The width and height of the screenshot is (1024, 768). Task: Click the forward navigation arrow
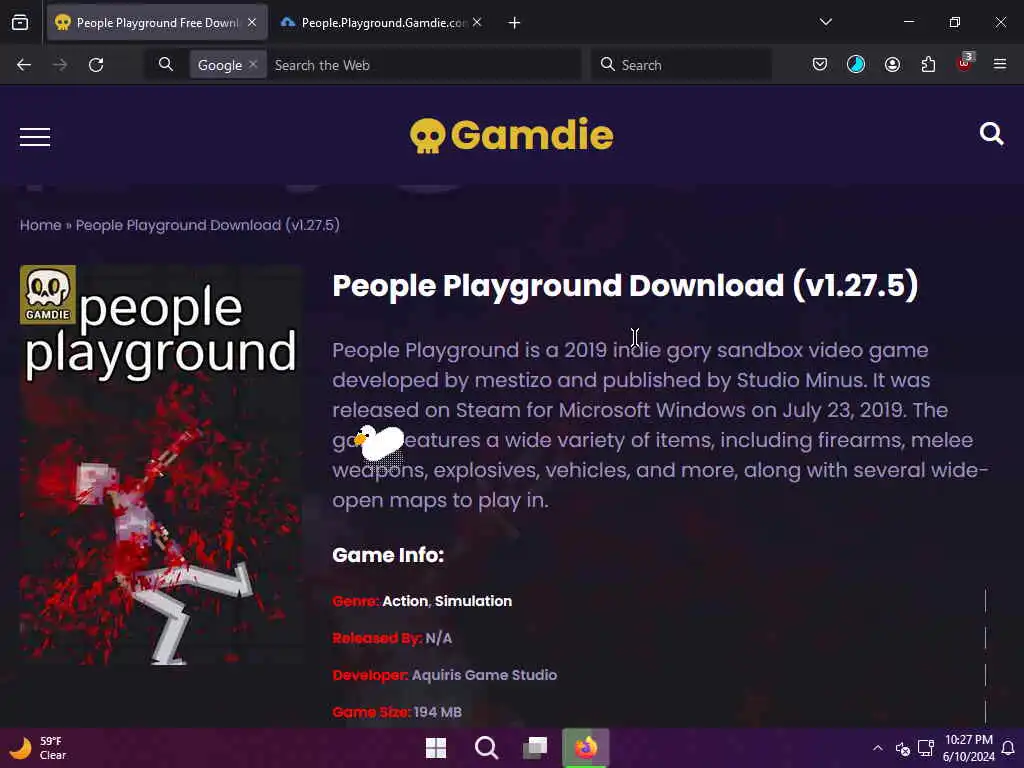pos(60,65)
